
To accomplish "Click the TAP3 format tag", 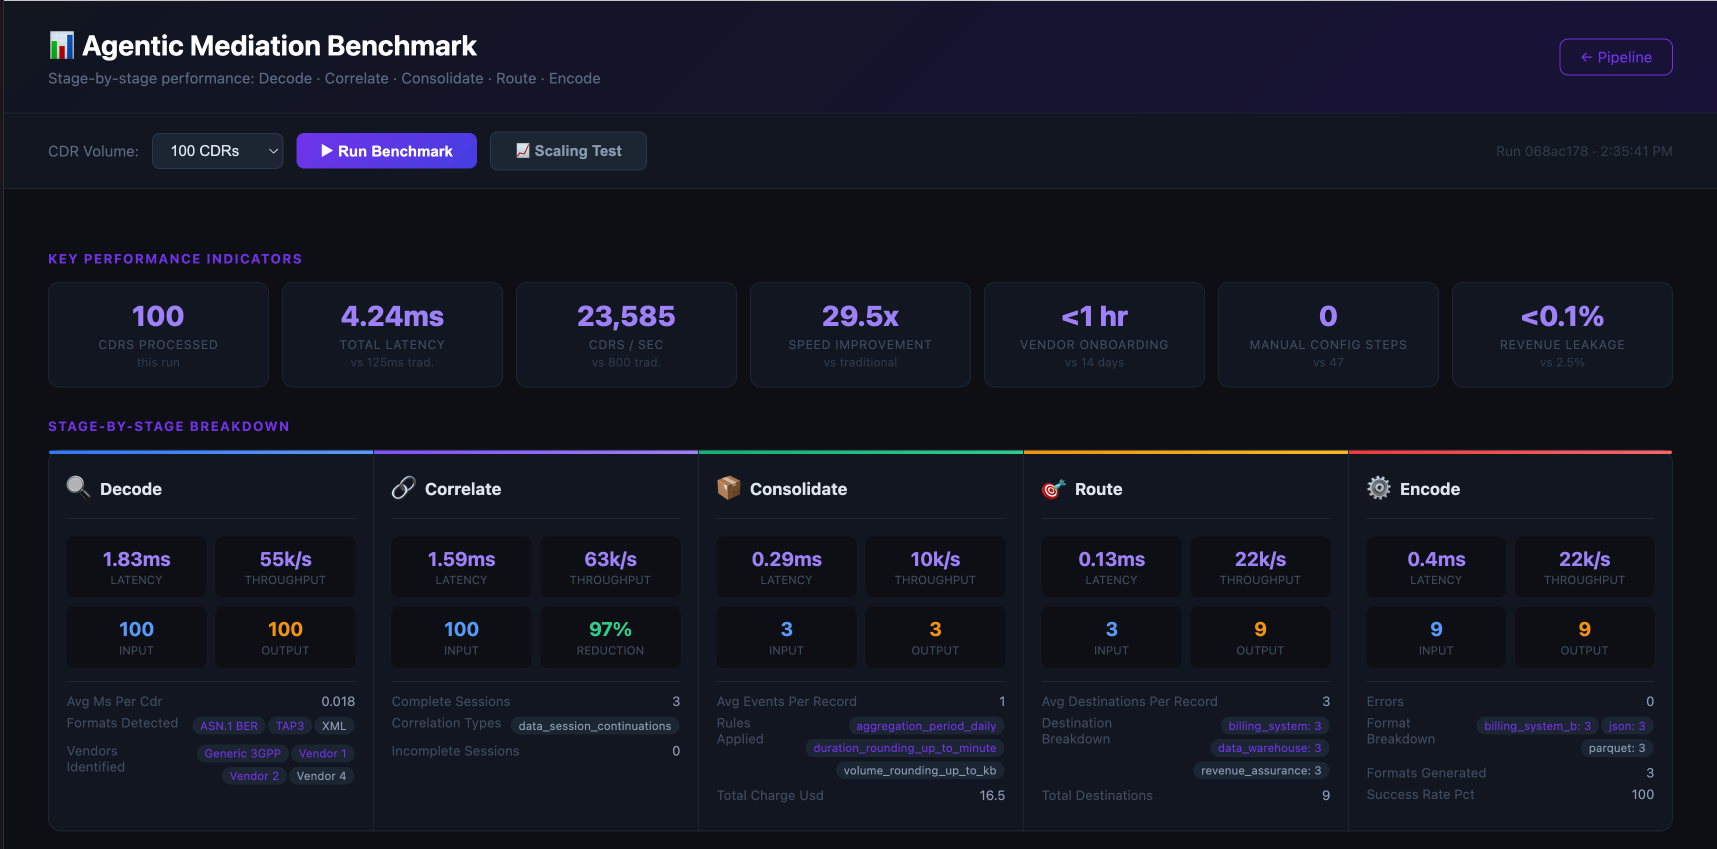I will pos(290,726).
